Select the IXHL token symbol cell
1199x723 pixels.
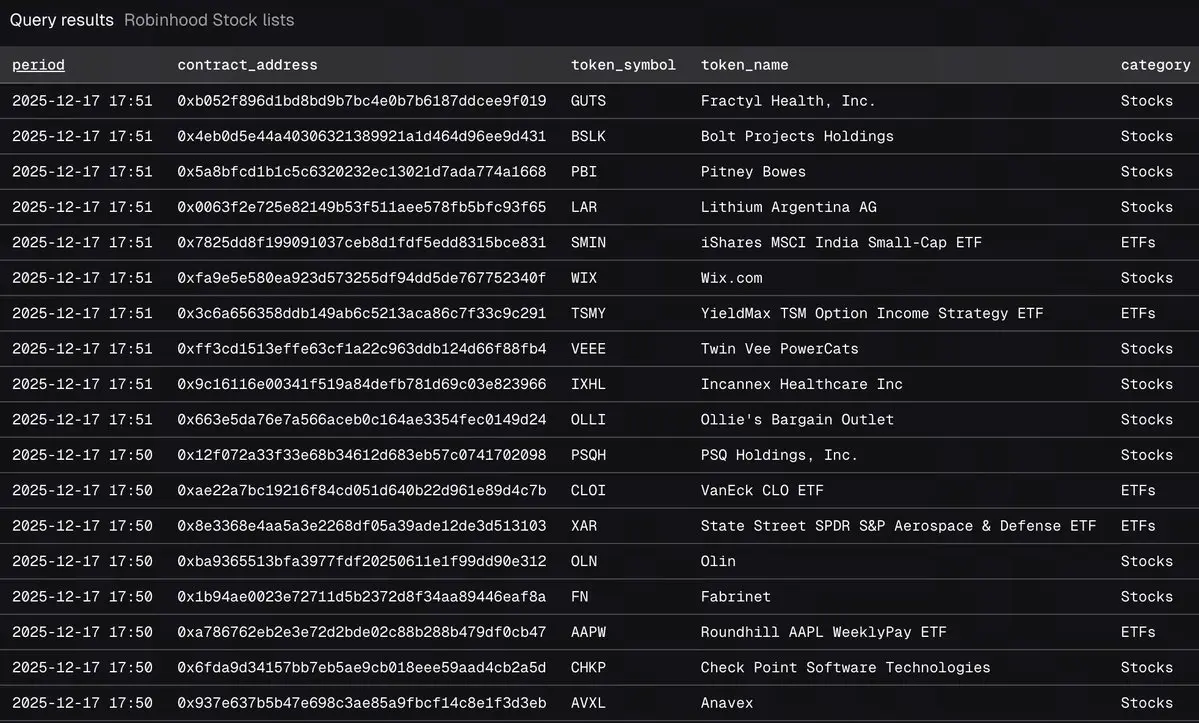pyautogui.click(x=588, y=384)
